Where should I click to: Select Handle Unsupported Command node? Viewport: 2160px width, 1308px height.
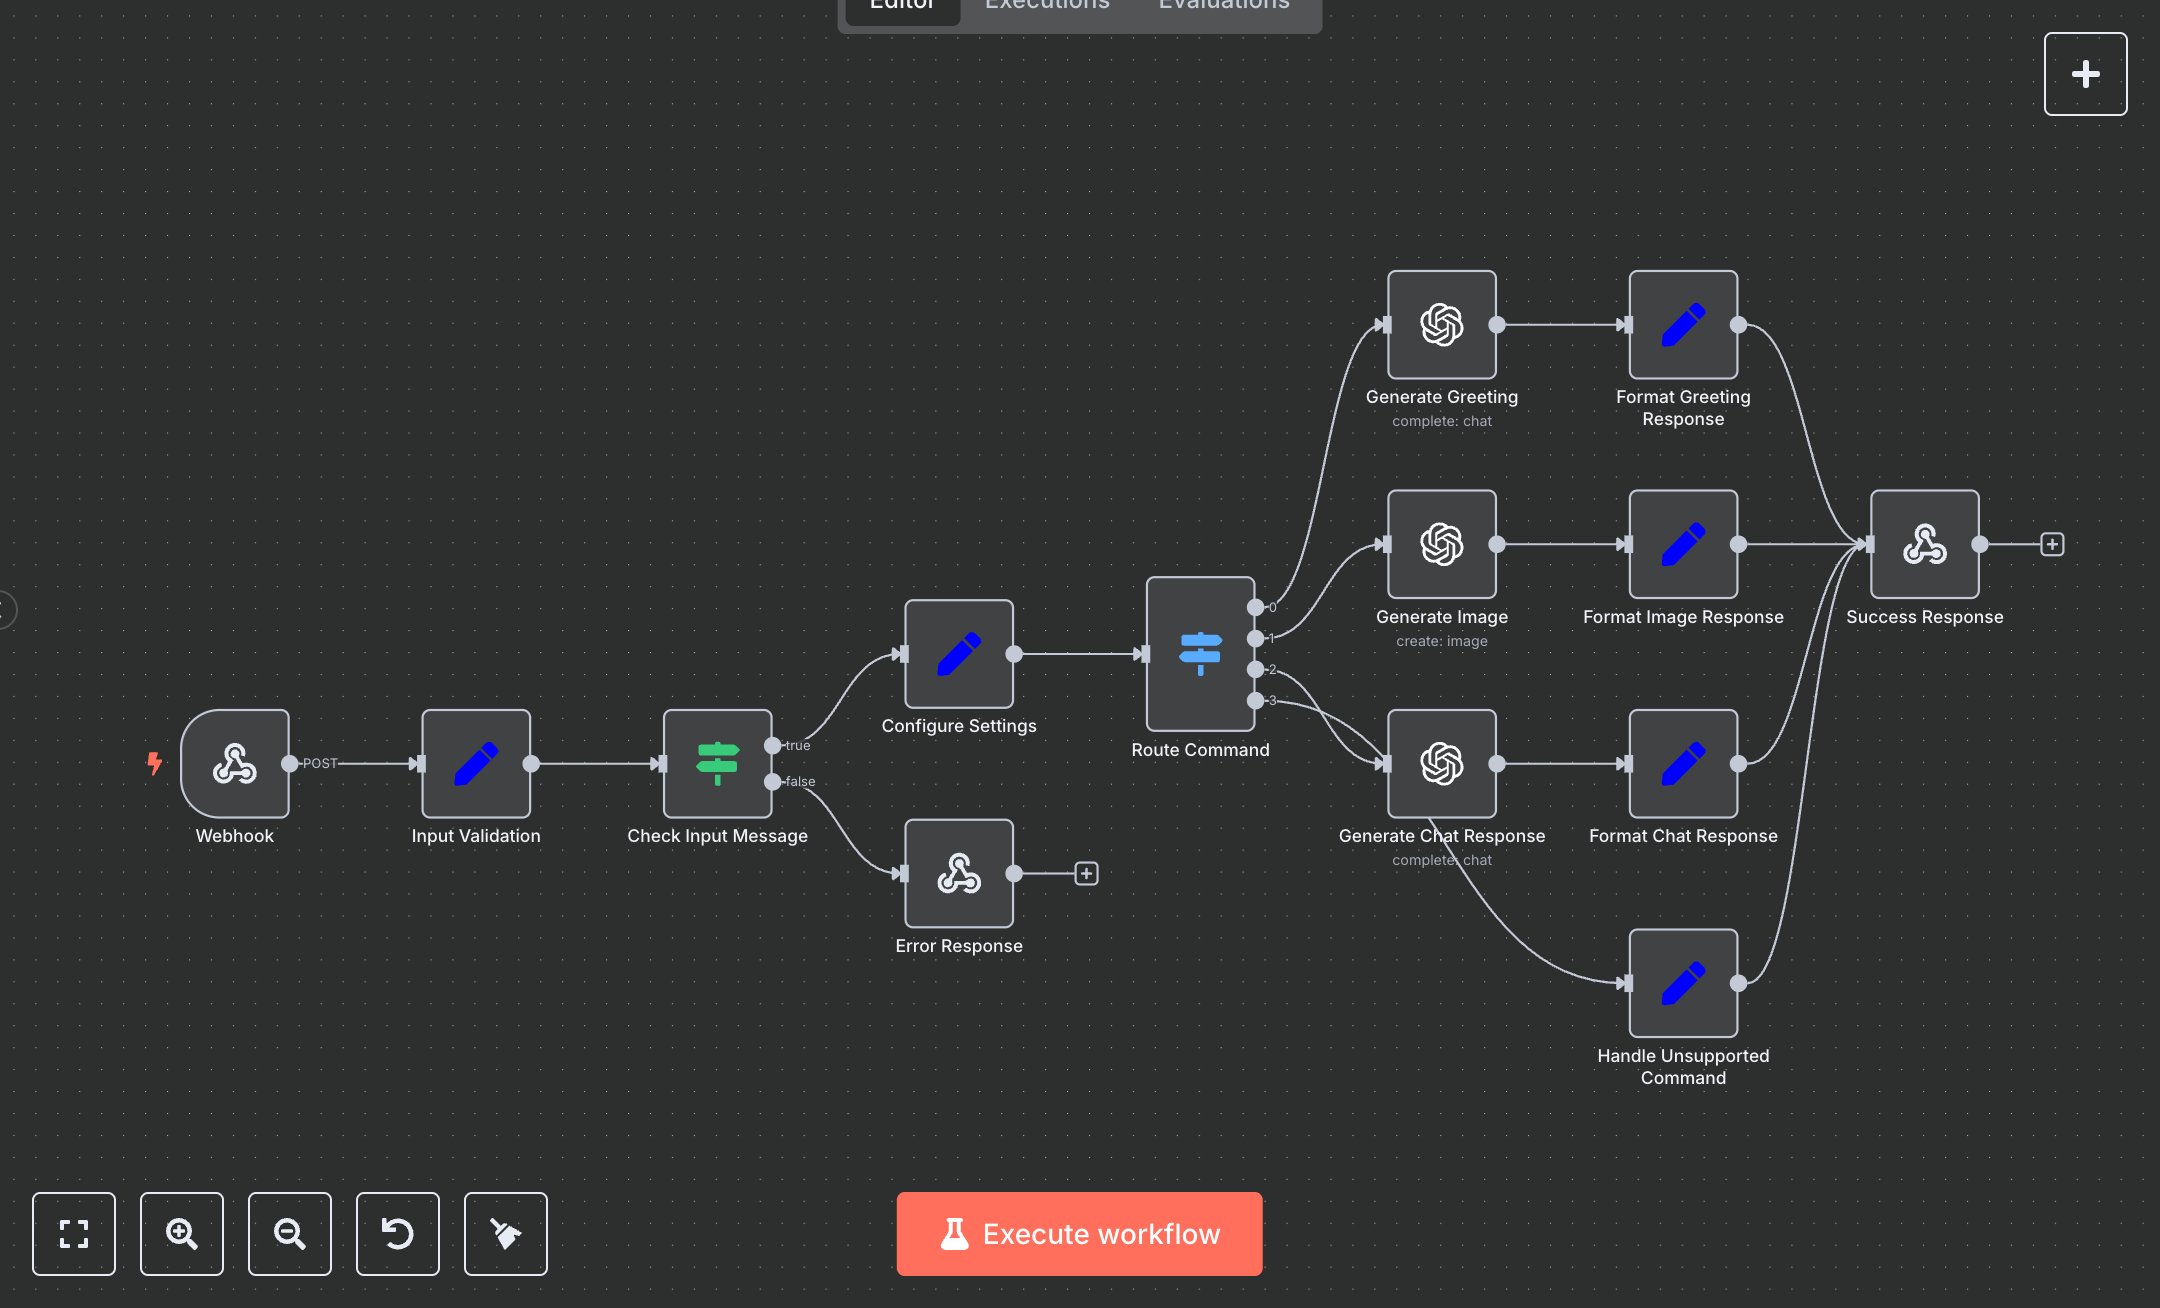tap(1683, 983)
